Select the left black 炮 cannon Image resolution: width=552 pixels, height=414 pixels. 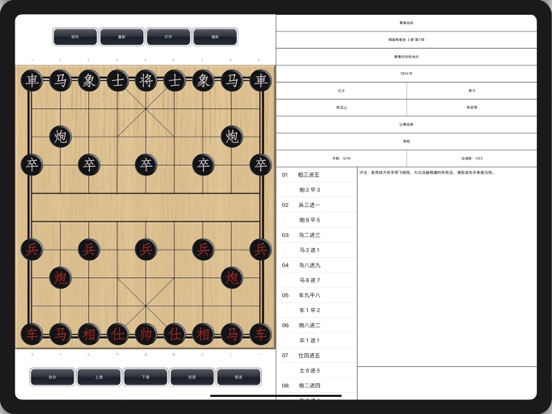point(60,137)
